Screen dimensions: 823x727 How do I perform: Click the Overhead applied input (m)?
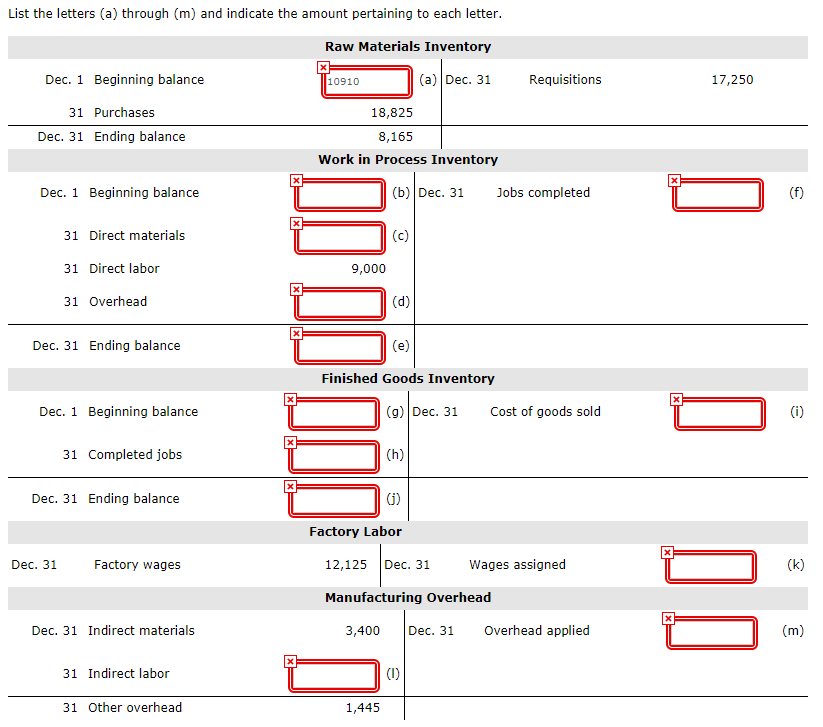point(711,632)
